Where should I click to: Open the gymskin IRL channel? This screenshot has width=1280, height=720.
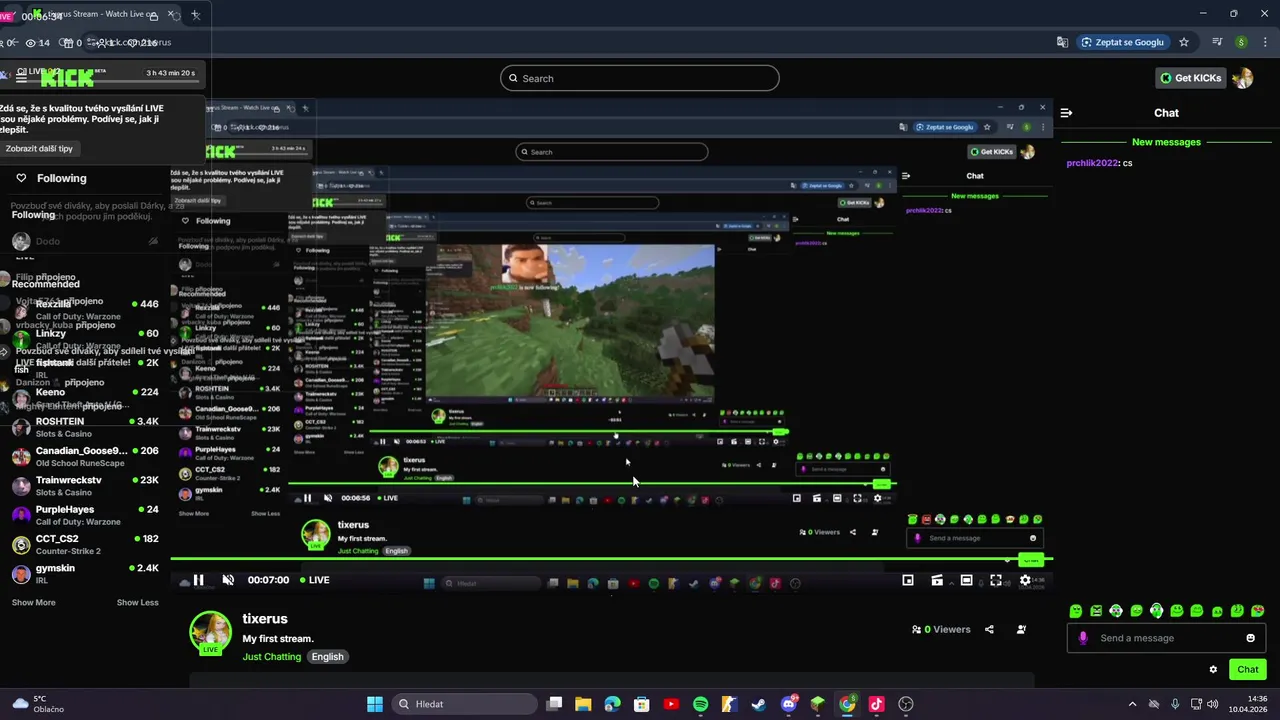[x=85, y=574]
